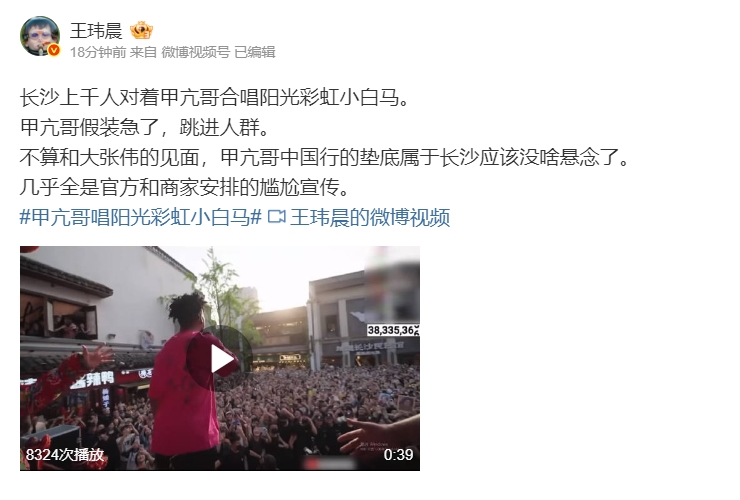Click the video thumbnail of the crowd

point(220,358)
